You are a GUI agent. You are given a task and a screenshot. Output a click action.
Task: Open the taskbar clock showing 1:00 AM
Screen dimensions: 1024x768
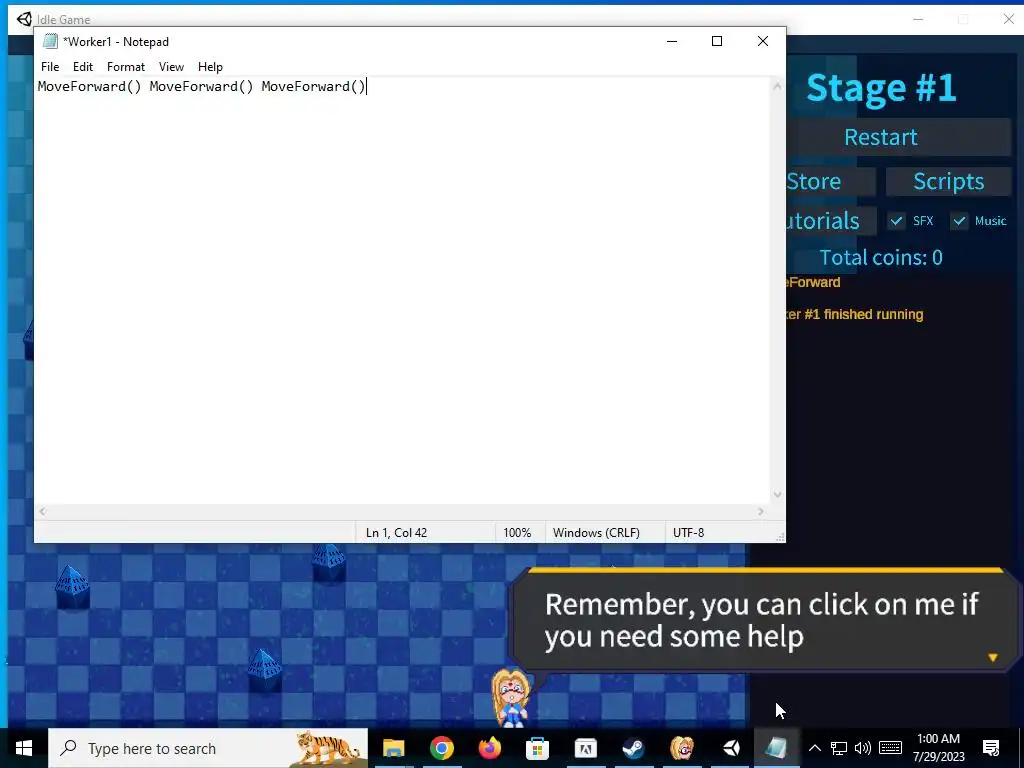pyautogui.click(x=938, y=748)
